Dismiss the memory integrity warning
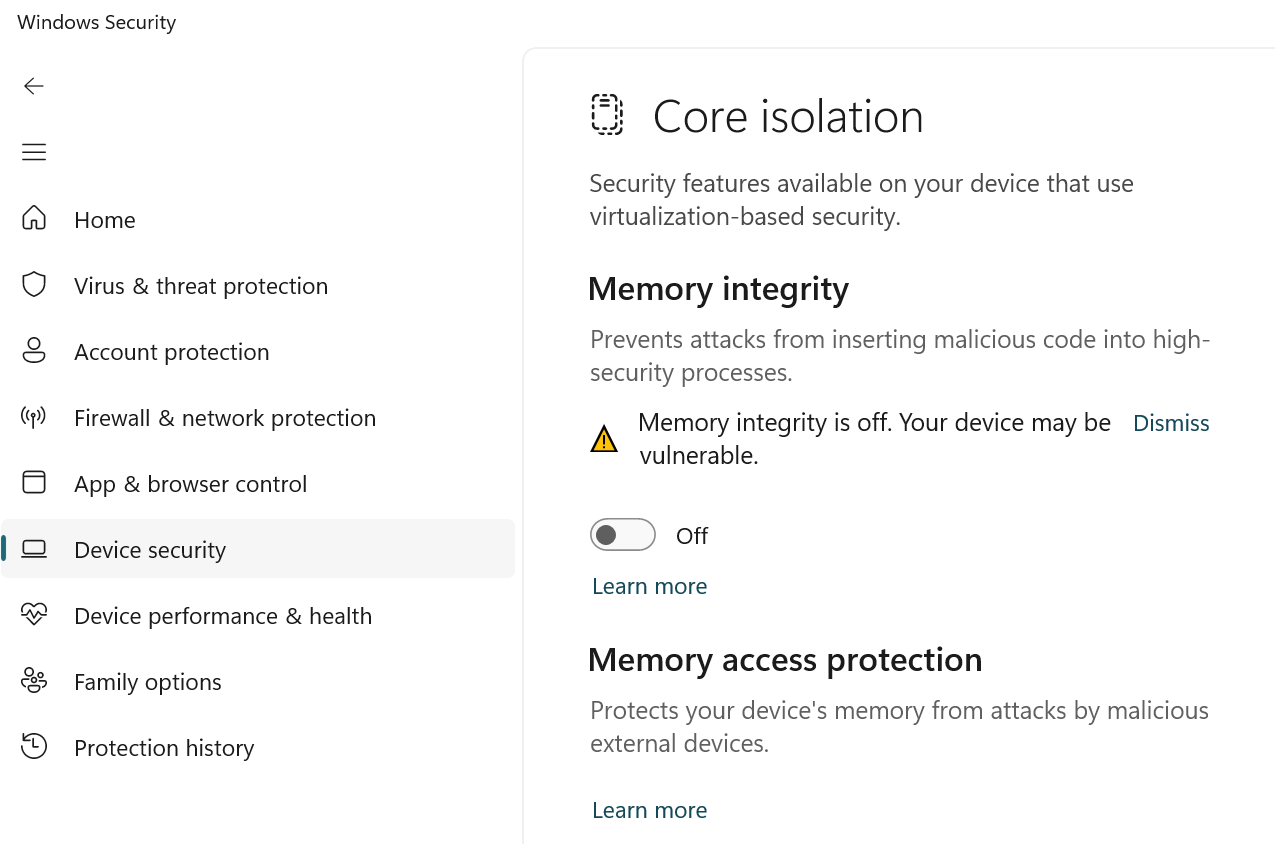The height and width of the screenshot is (844, 1275). pyautogui.click(x=1170, y=423)
